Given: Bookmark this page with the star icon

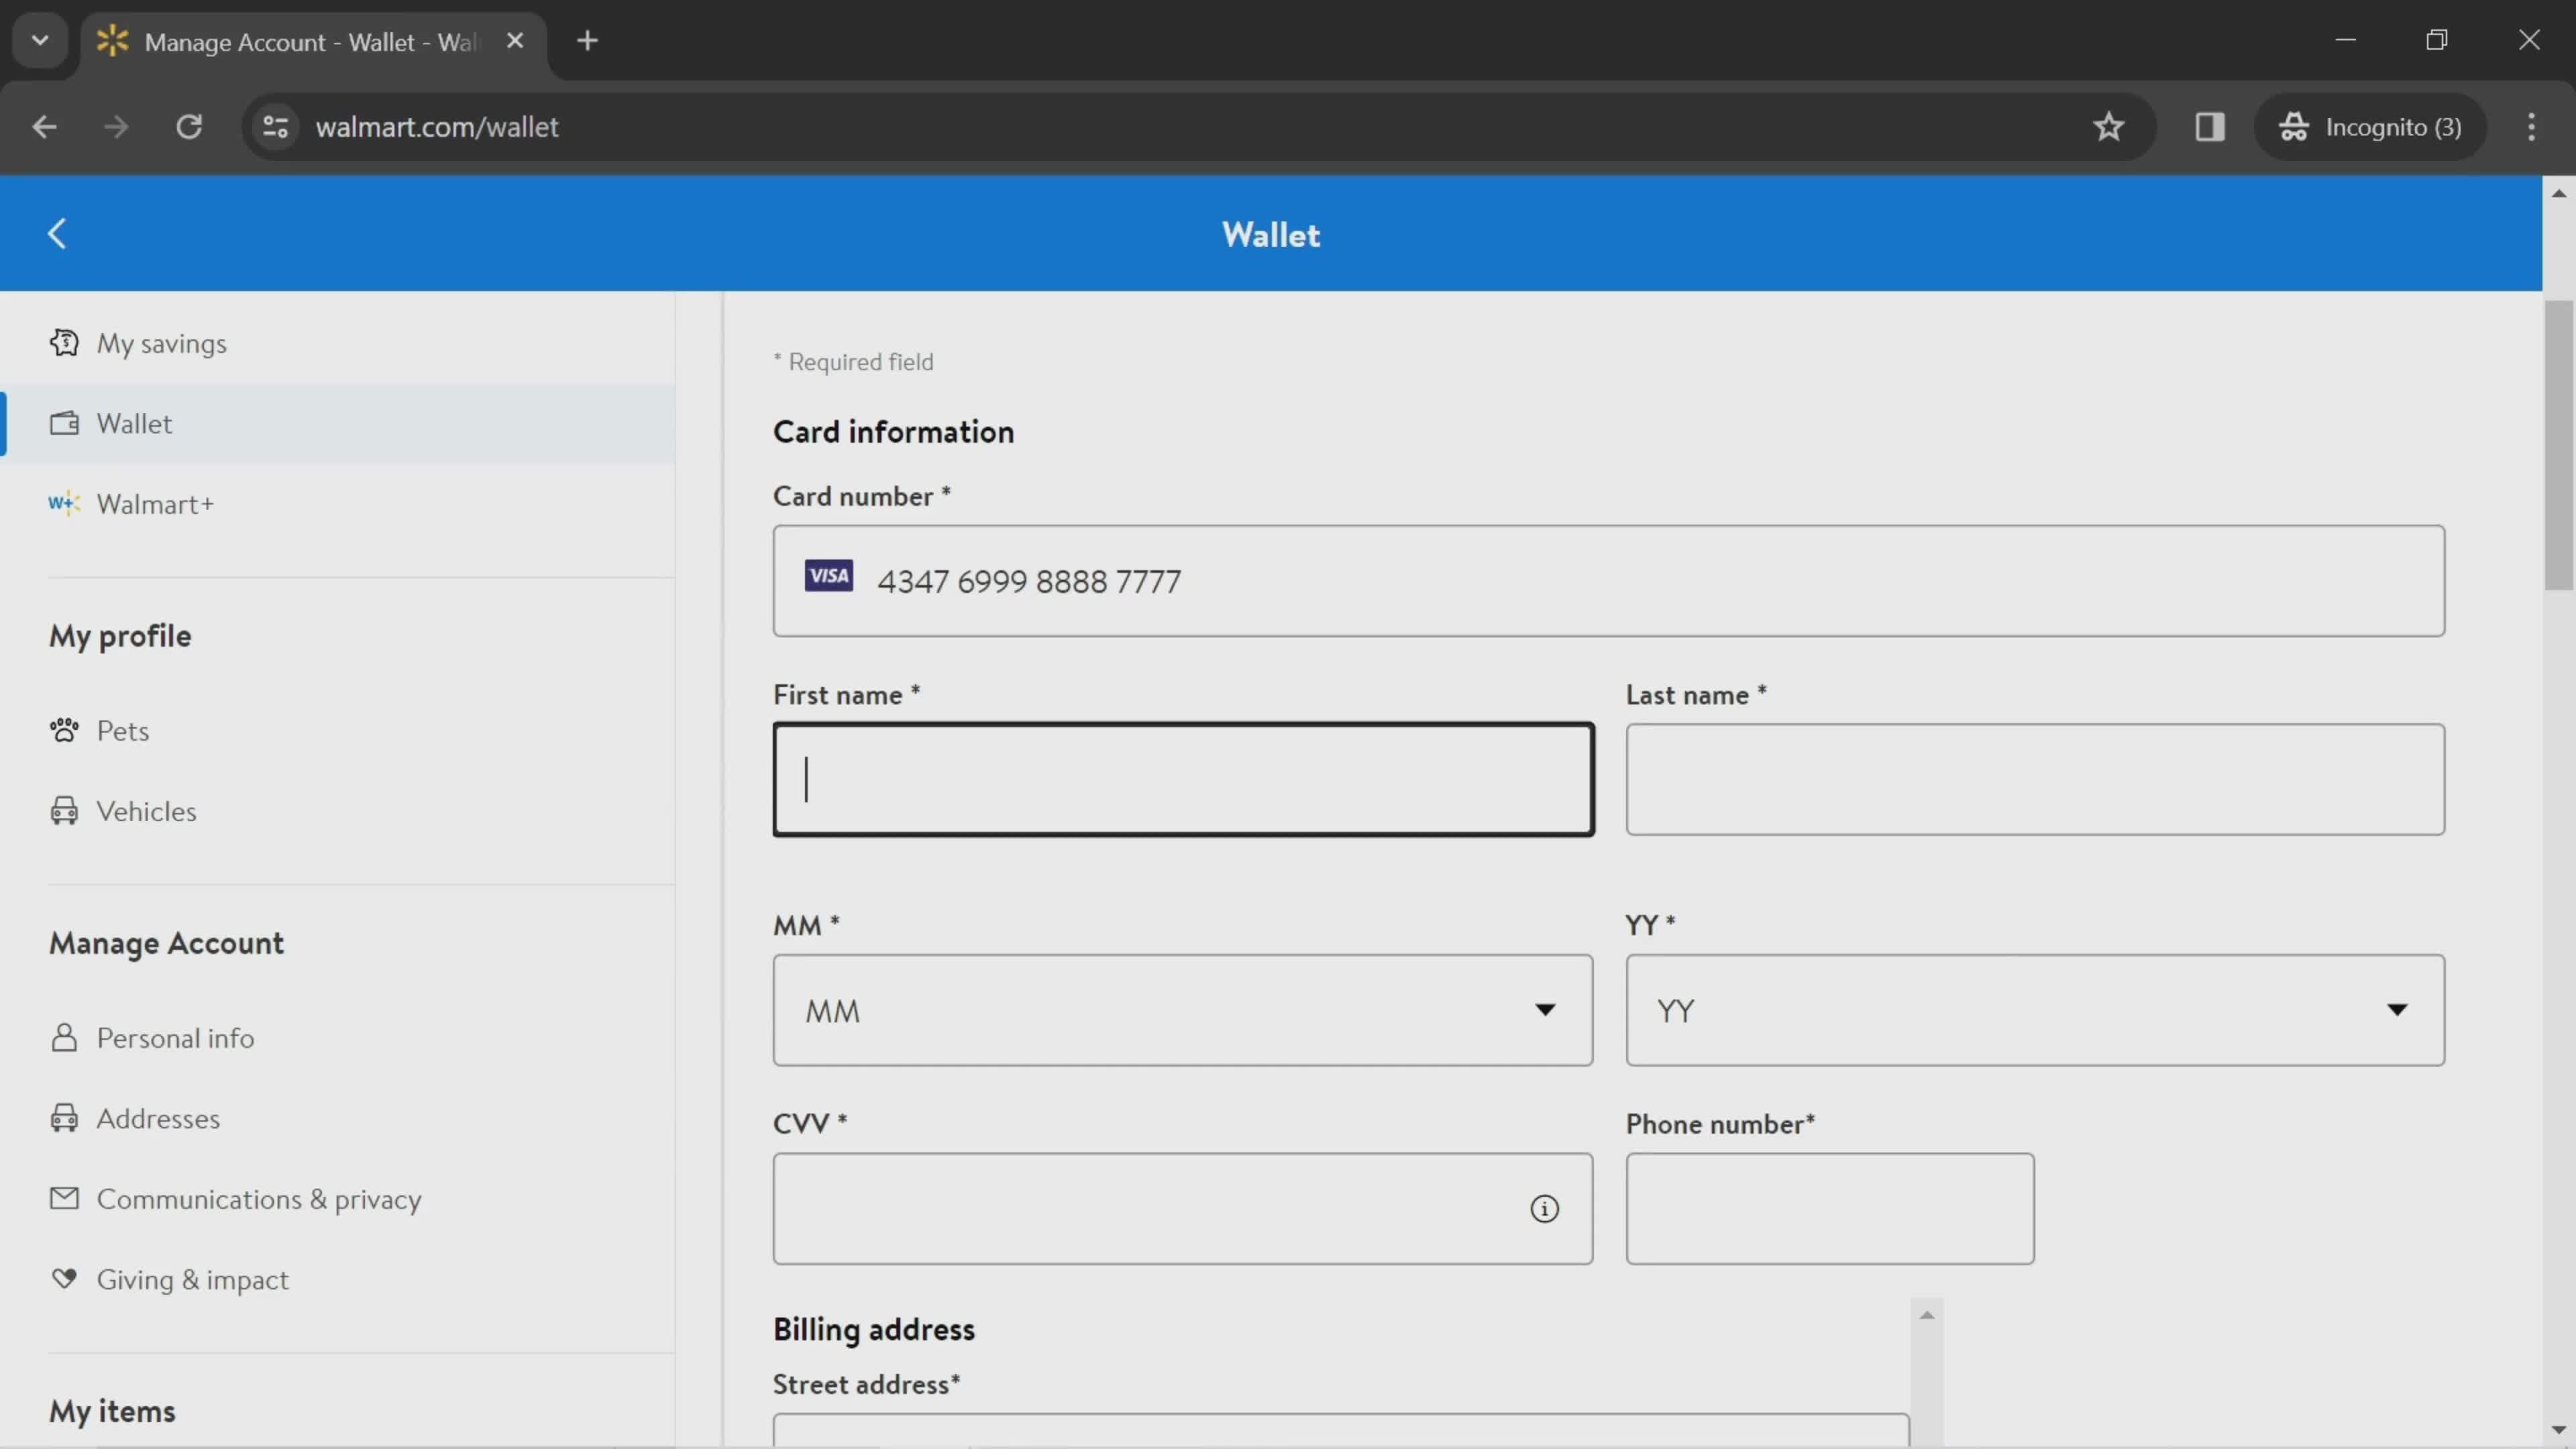Looking at the screenshot, I should click(x=2108, y=127).
